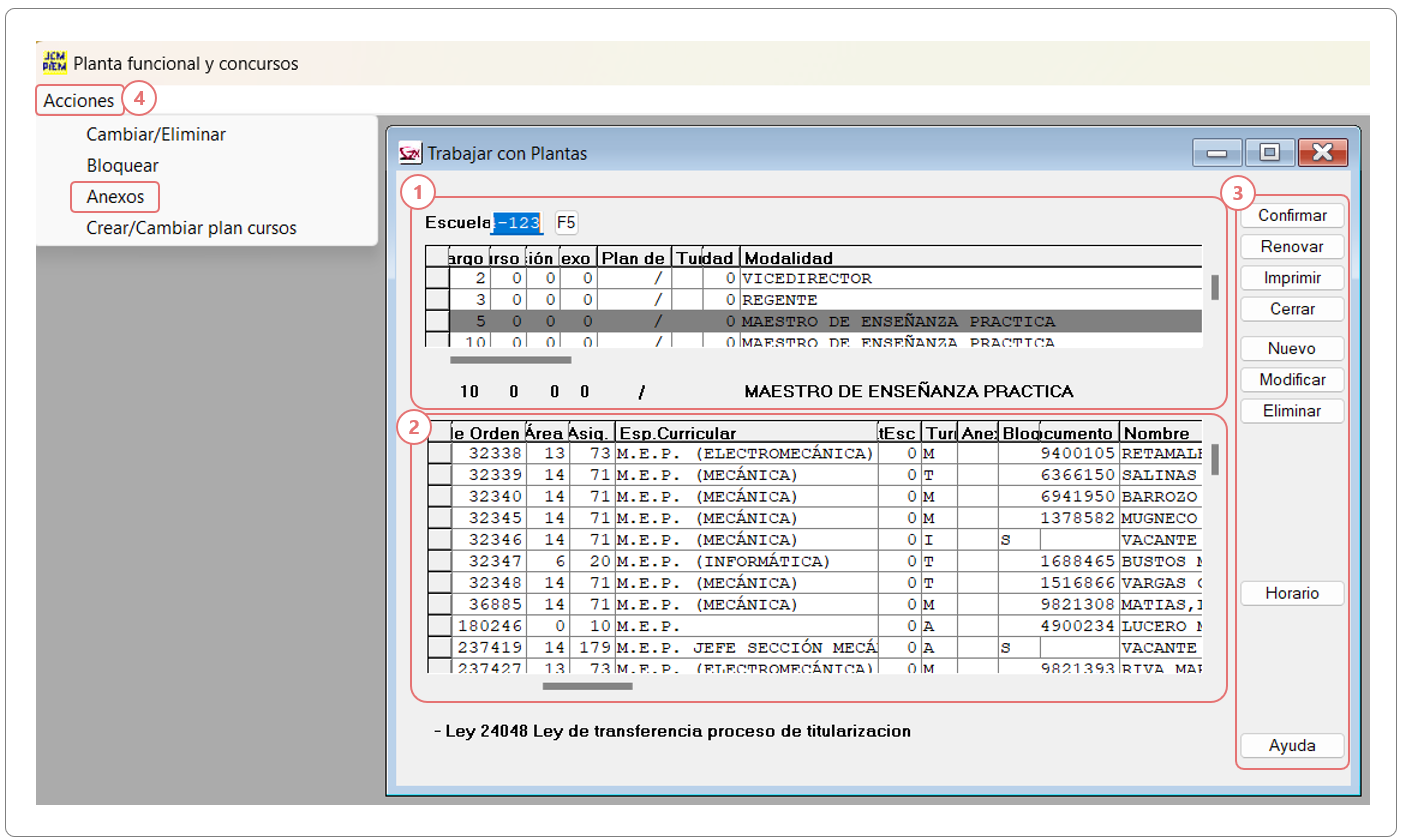The height and width of the screenshot is (840, 1403).
Task: Click the F5 button beside Escuela
Action: click(566, 222)
